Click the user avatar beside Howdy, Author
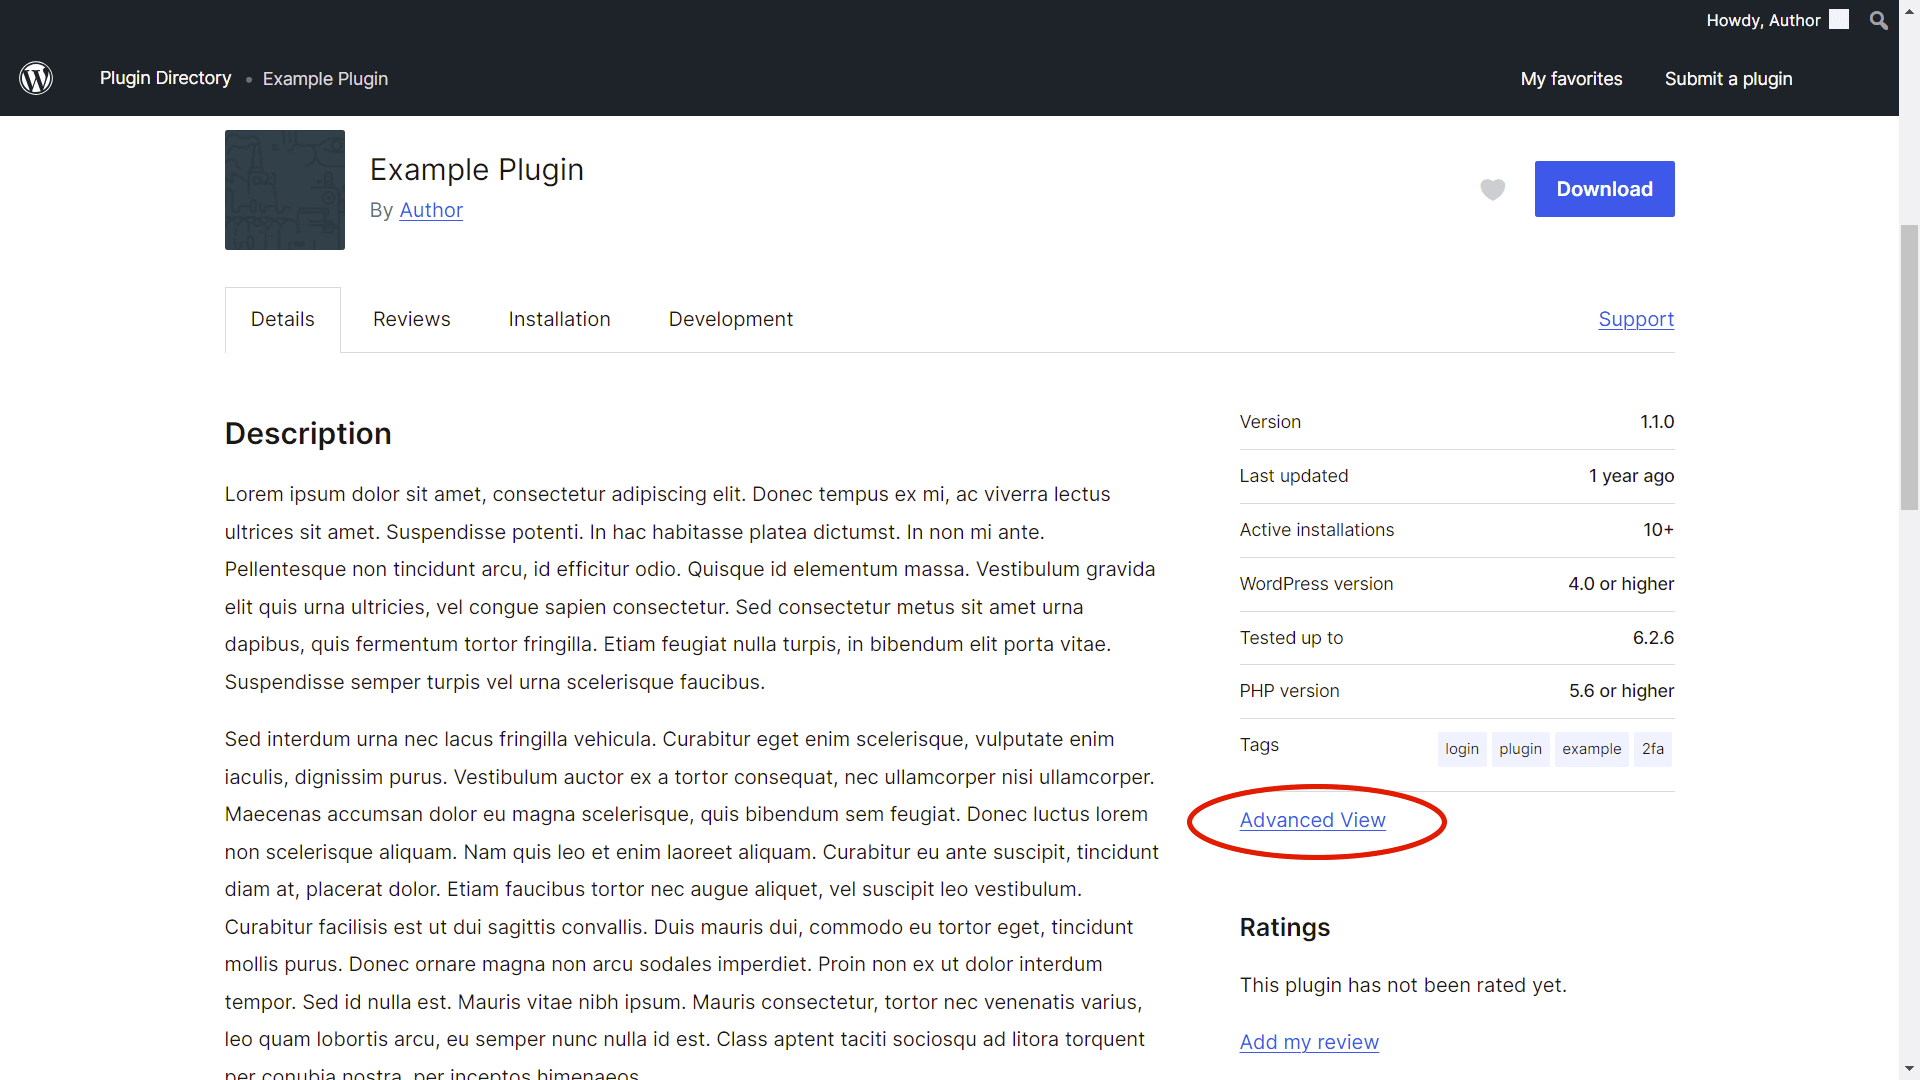This screenshot has height=1080, width=1920. [1839, 20]
